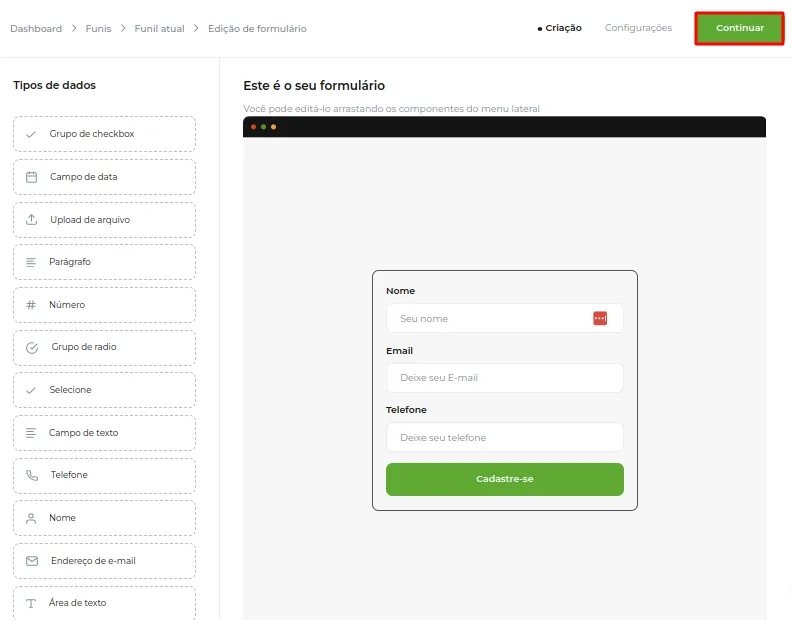Image resolution: width=792 pixels, height=620 pixels.
Task: Select the Grupo de radio component label
Action: pos(84,347)
